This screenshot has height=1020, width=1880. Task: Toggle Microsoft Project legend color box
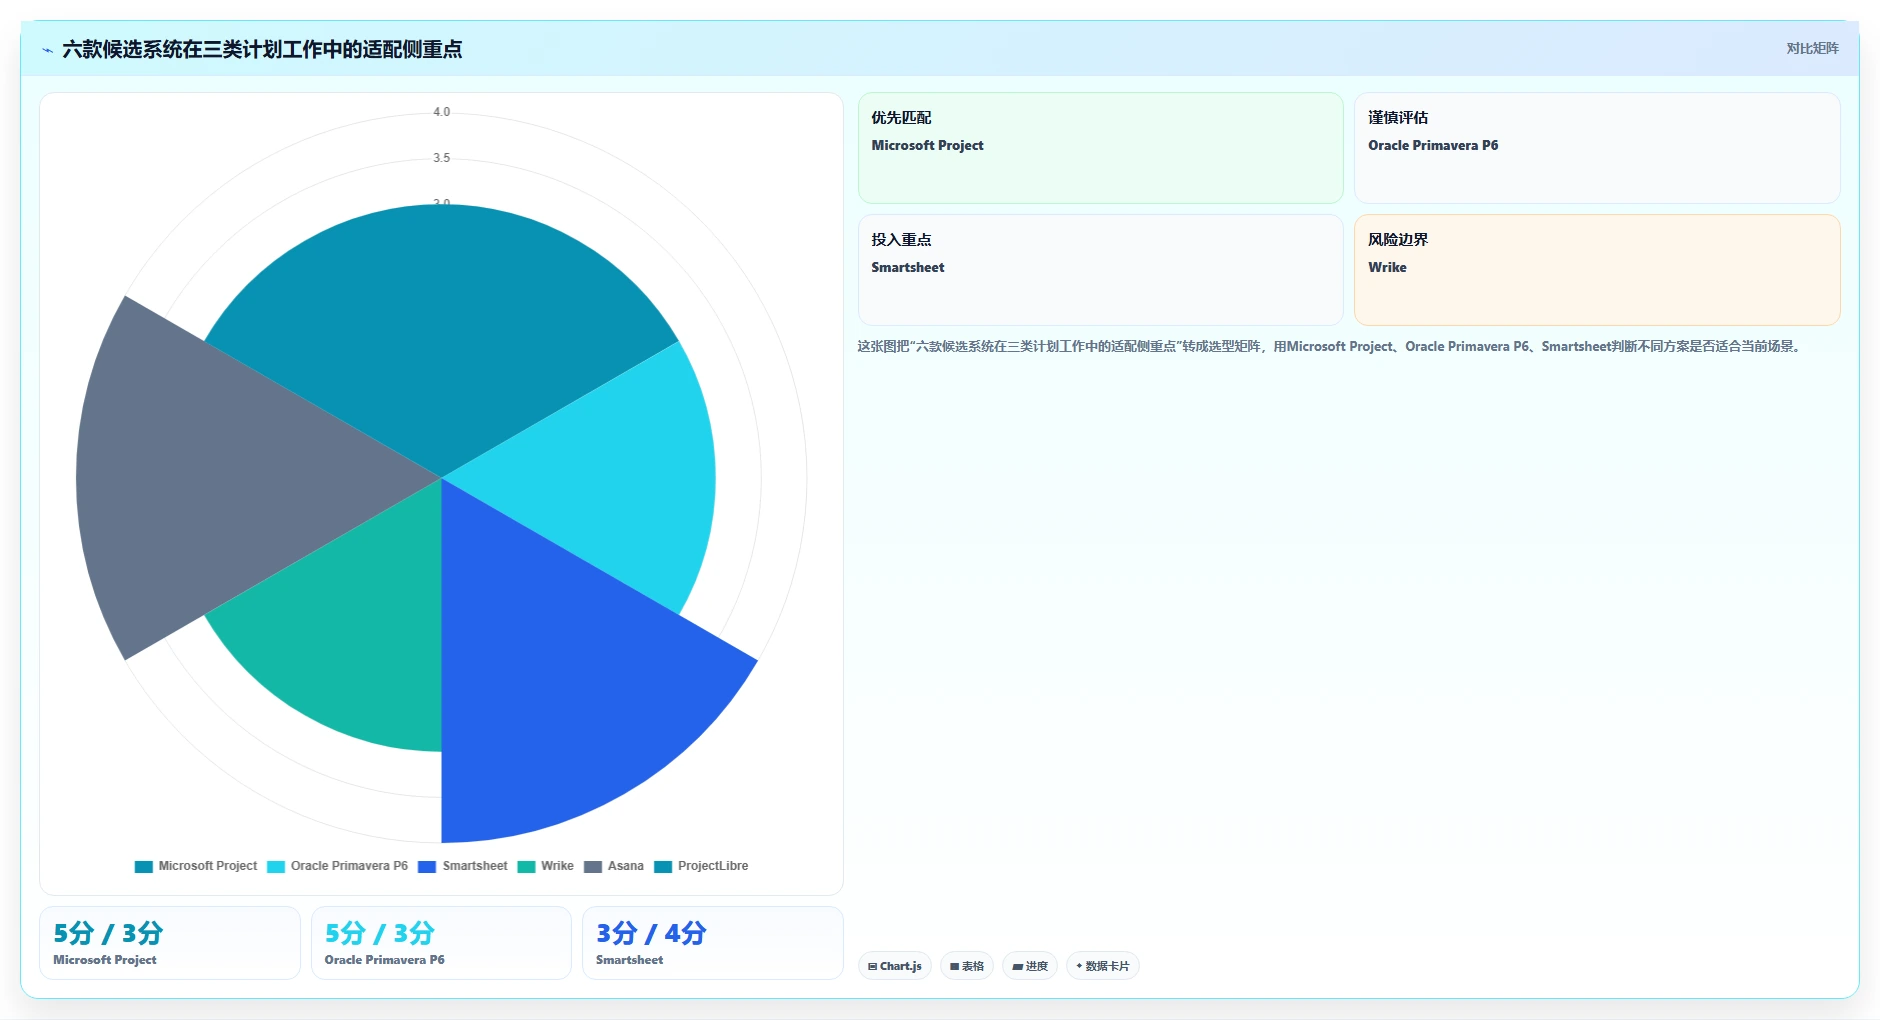144,866
